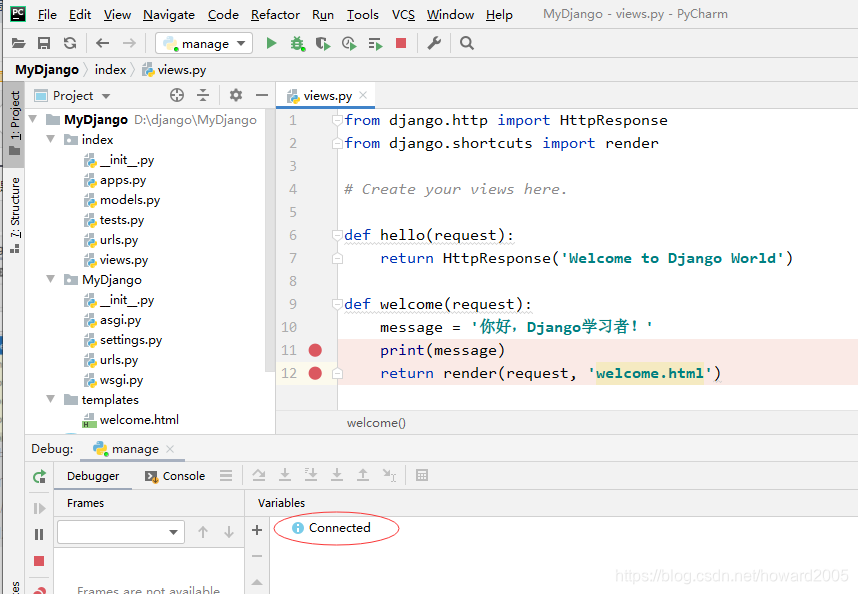858x594 pixels.
Task: Hide the Project panel with the minus icon
Action: [262, 96]
